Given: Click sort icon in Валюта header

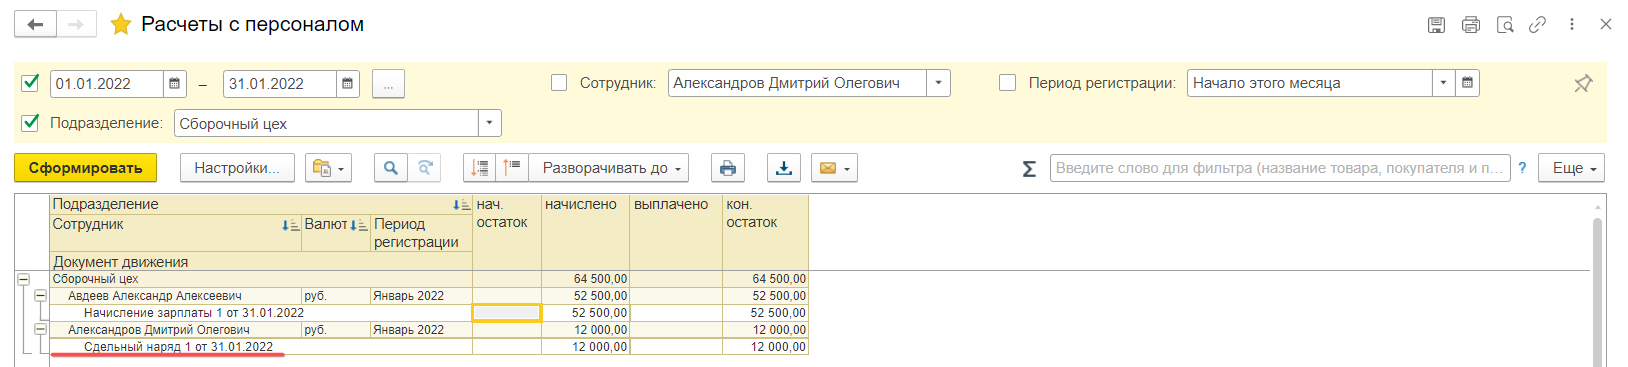Looking at the screenshot, I should coord(358,226).
